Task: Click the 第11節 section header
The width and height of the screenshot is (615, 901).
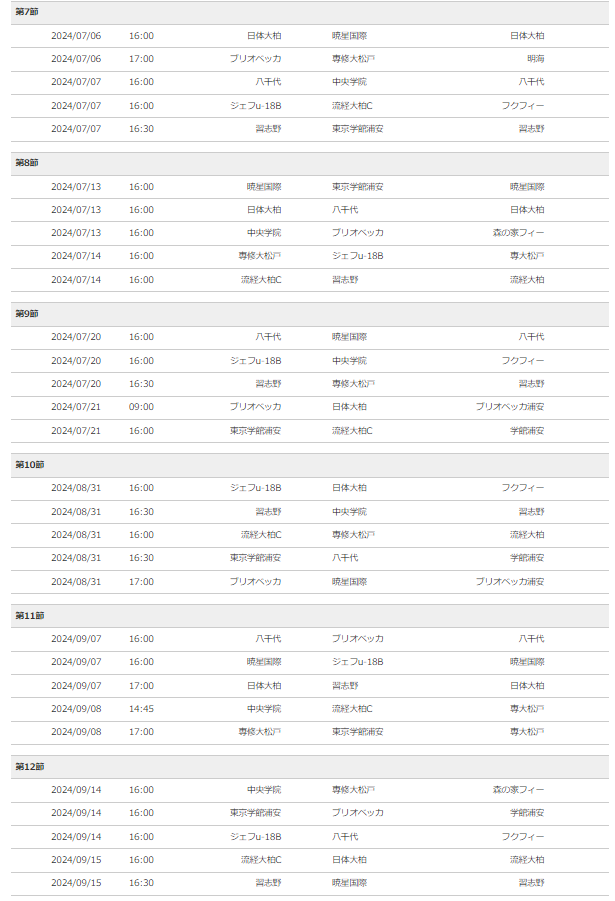Action: [309, 616]
